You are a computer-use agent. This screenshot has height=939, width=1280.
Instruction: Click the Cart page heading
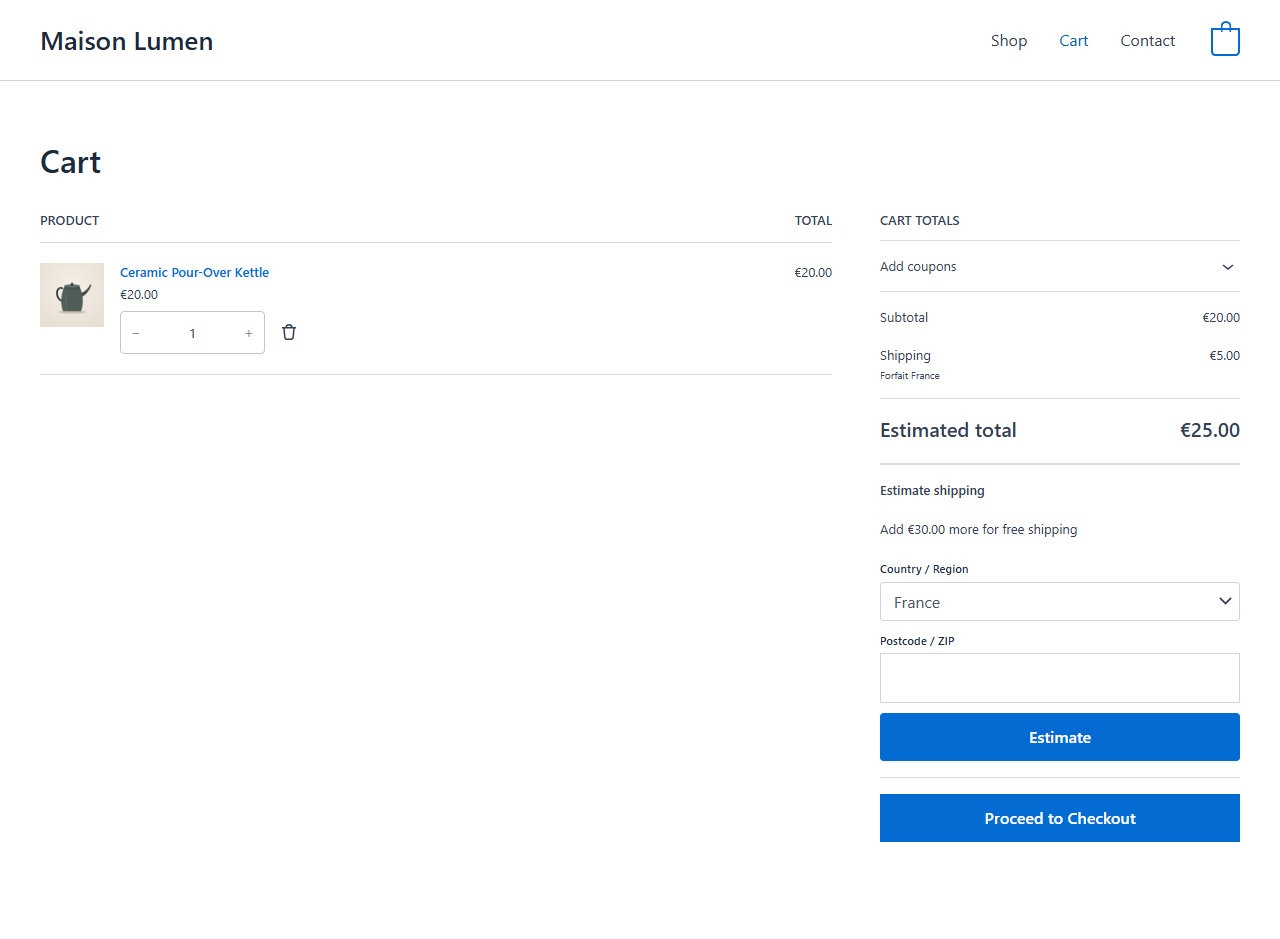click(71, 162)
